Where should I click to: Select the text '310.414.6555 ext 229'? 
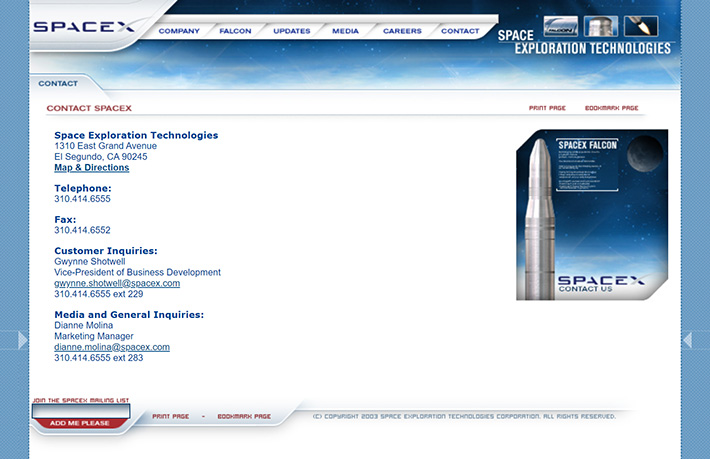(x=99, y=294)
